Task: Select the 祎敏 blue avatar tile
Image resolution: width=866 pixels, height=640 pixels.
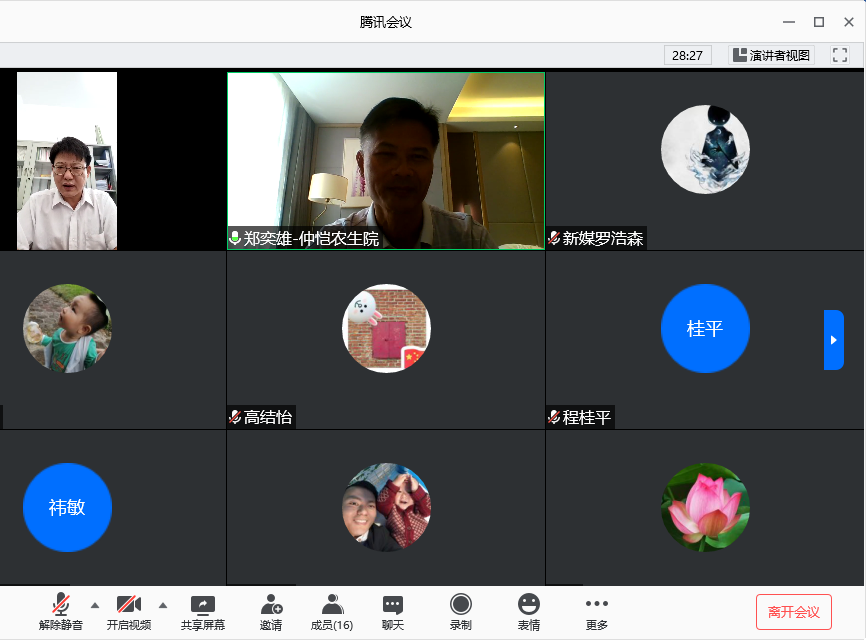Action: 67,507
